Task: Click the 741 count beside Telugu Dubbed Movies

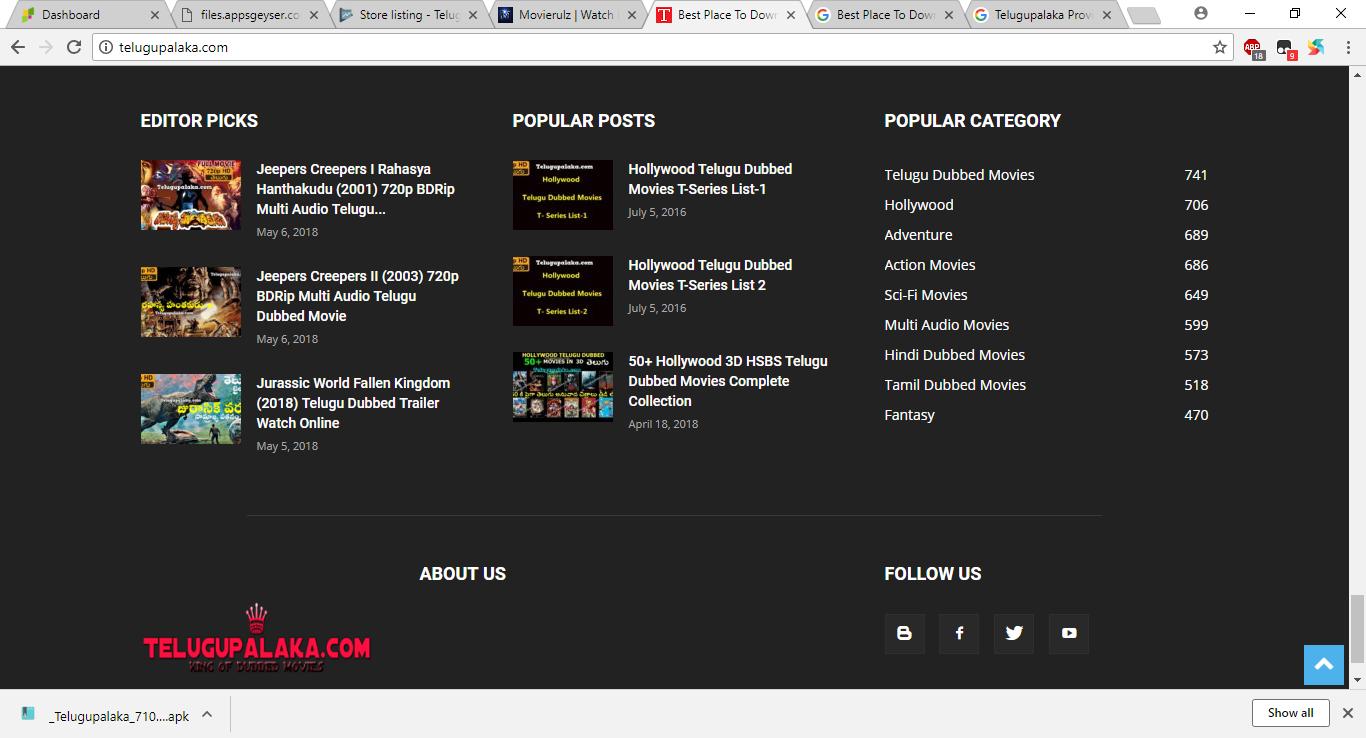Action: tap(1196, 175)
